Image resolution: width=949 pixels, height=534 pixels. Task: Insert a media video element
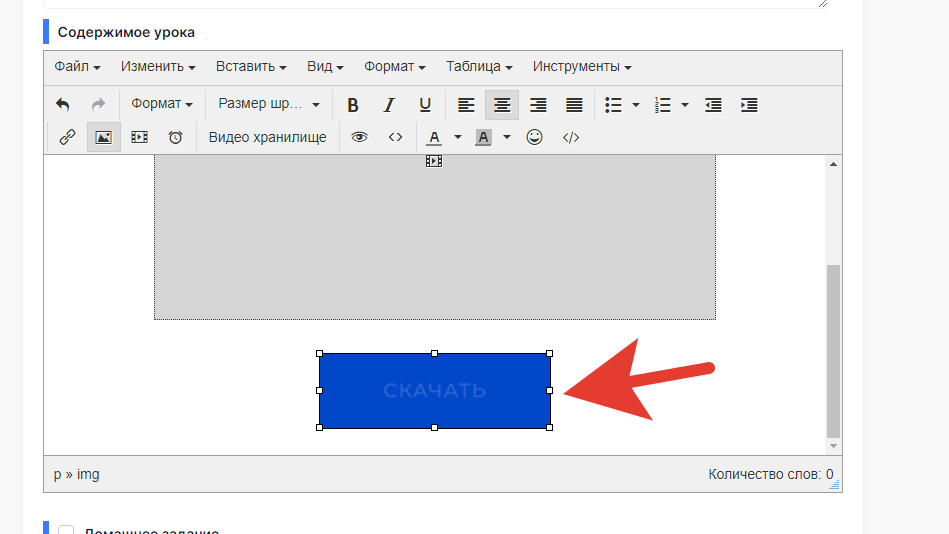[139, 137]
